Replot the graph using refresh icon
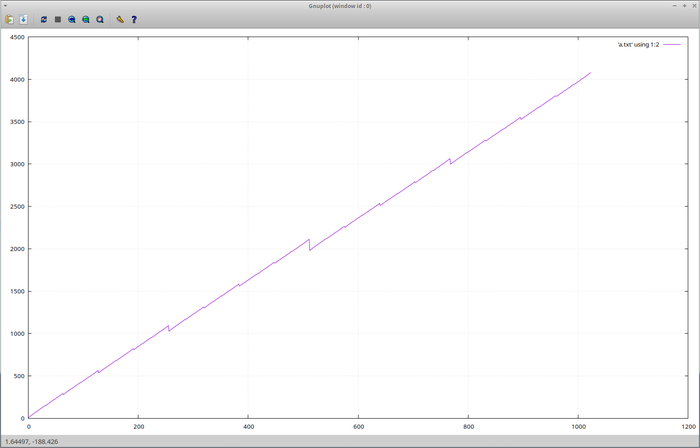This screenshot has width=700, height=448. [x=44, y=19]
